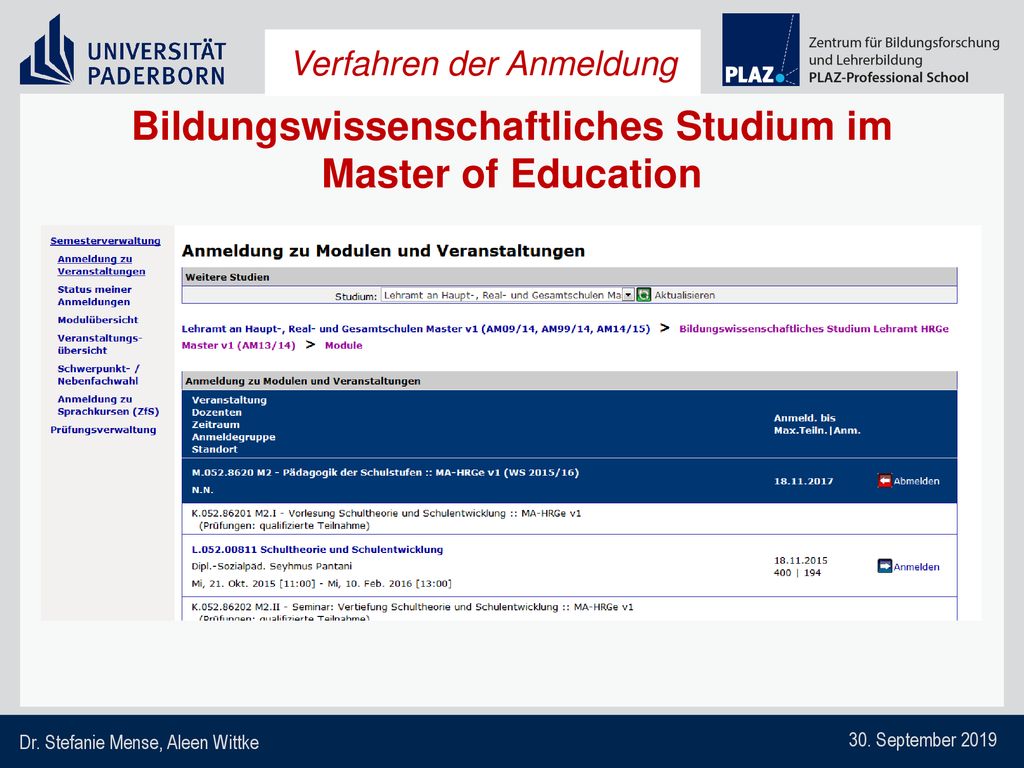Click the Anmelden link text
Viewport: 1024px width, 768px height.
click(916, 567)
